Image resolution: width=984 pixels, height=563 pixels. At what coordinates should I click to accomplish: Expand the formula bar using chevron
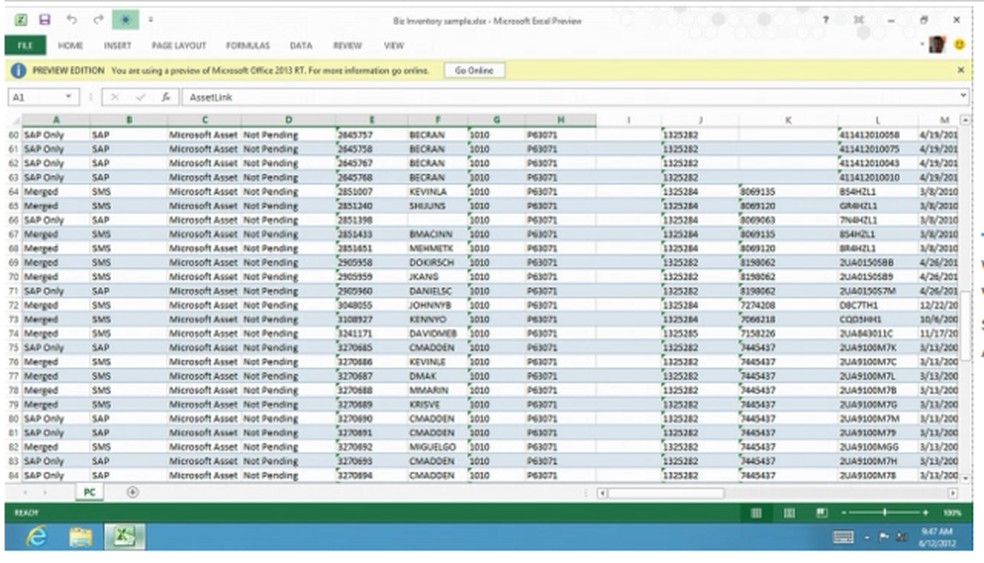pos(963,97)
